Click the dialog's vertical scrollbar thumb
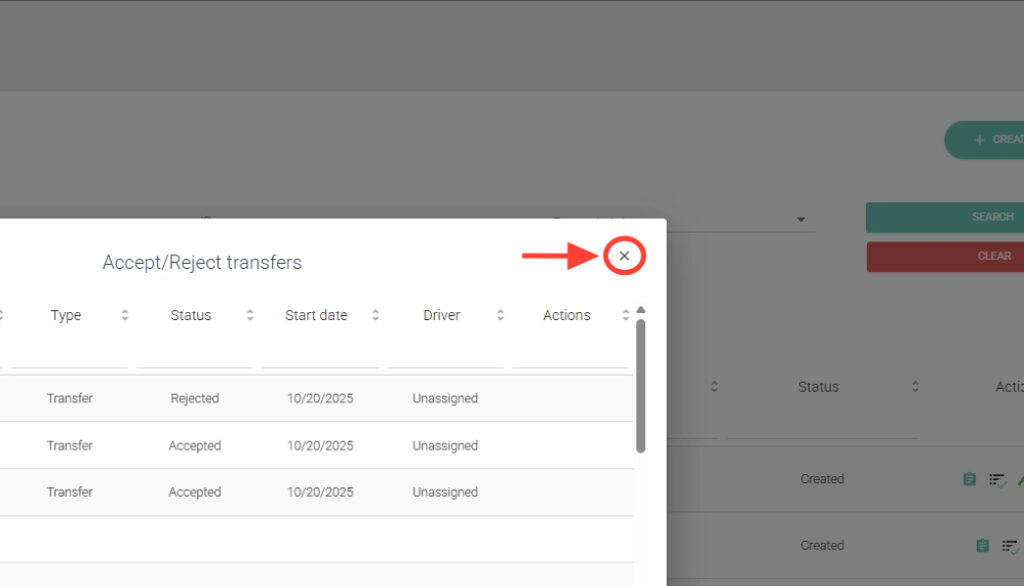Image resolution: width=1024 pixels, height=586 pixels. [640, 385]
